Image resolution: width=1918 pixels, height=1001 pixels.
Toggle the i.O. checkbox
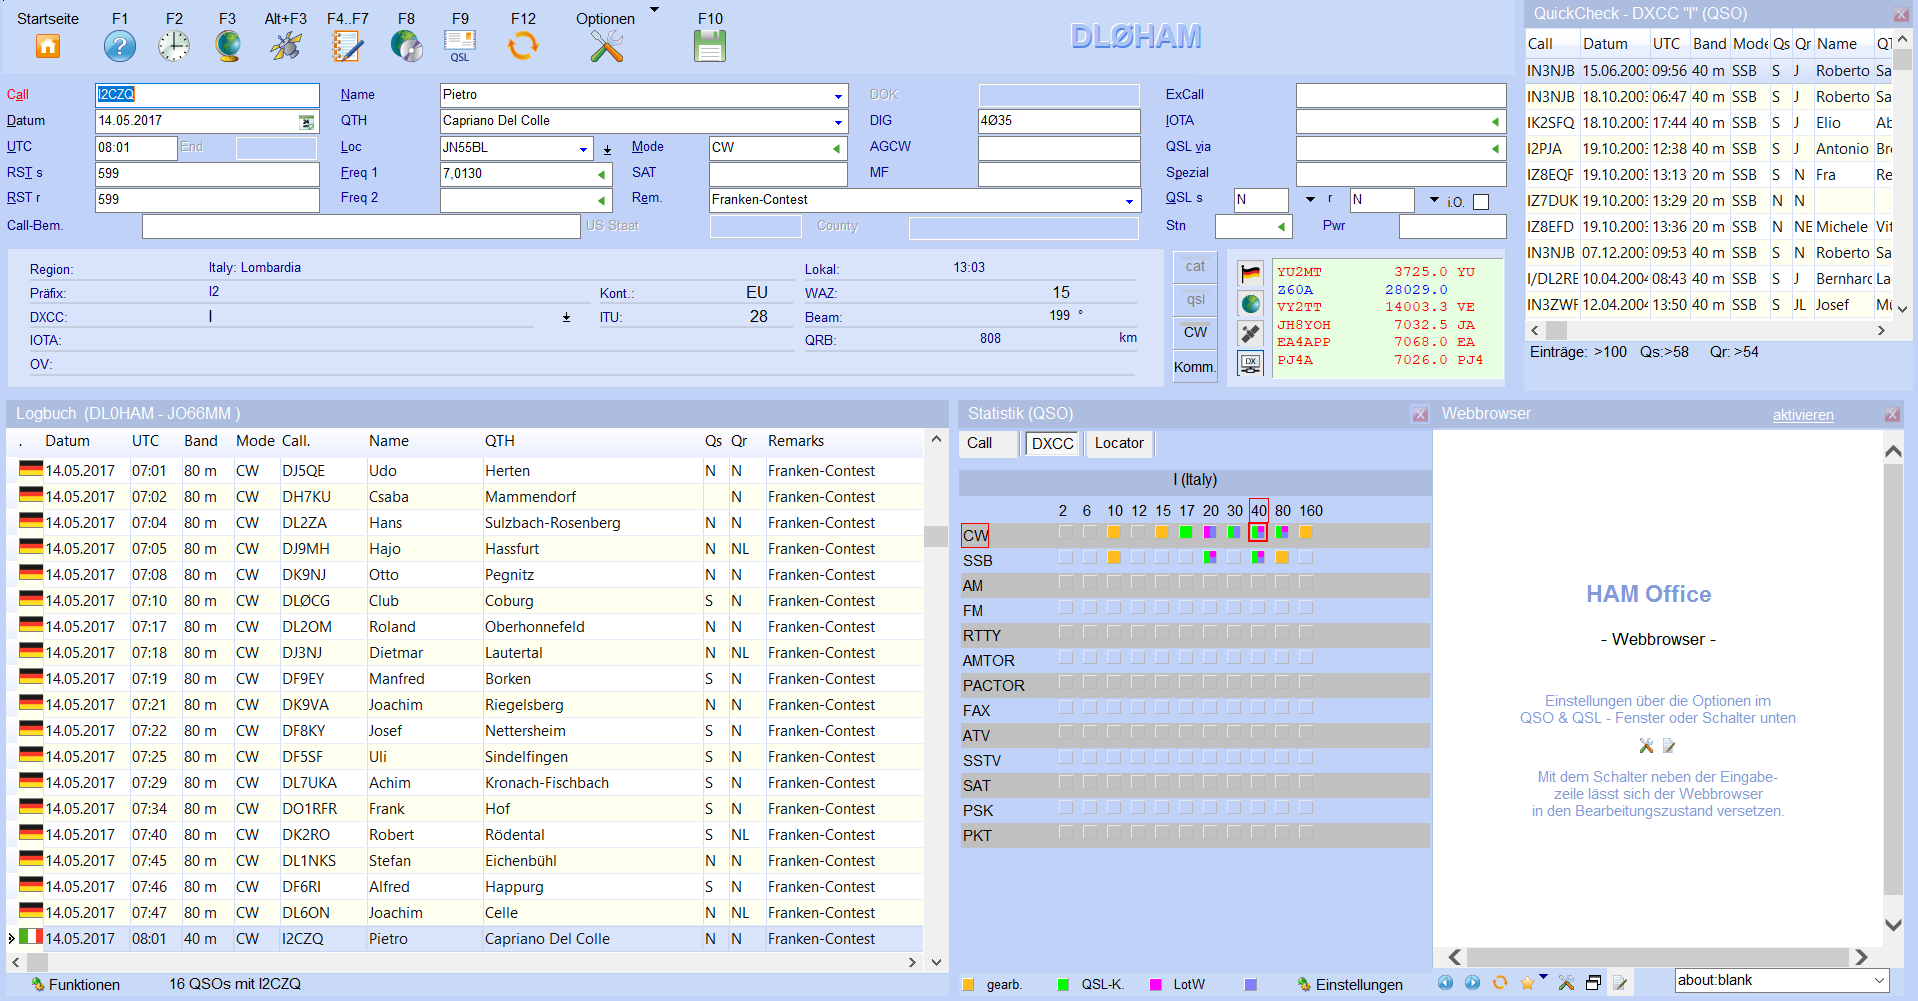(1481, 202)
